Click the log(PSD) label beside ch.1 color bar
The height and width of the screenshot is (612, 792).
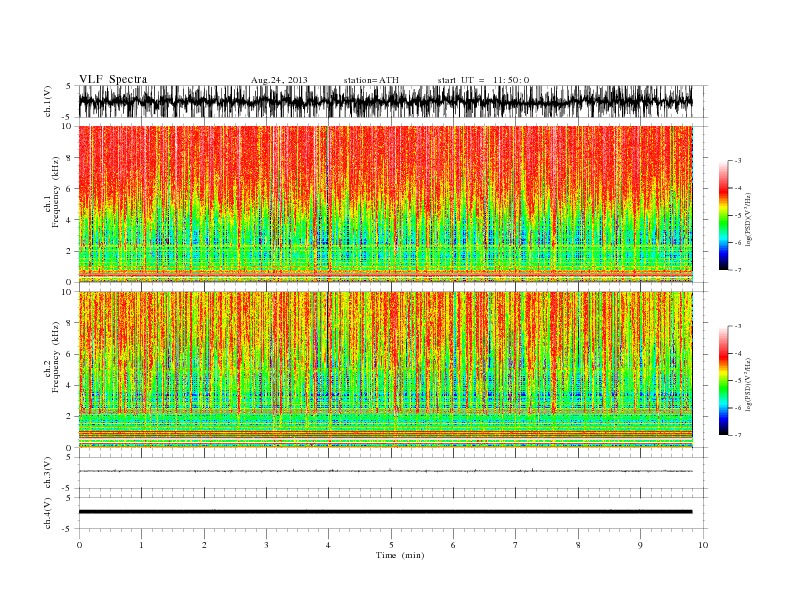749,220
